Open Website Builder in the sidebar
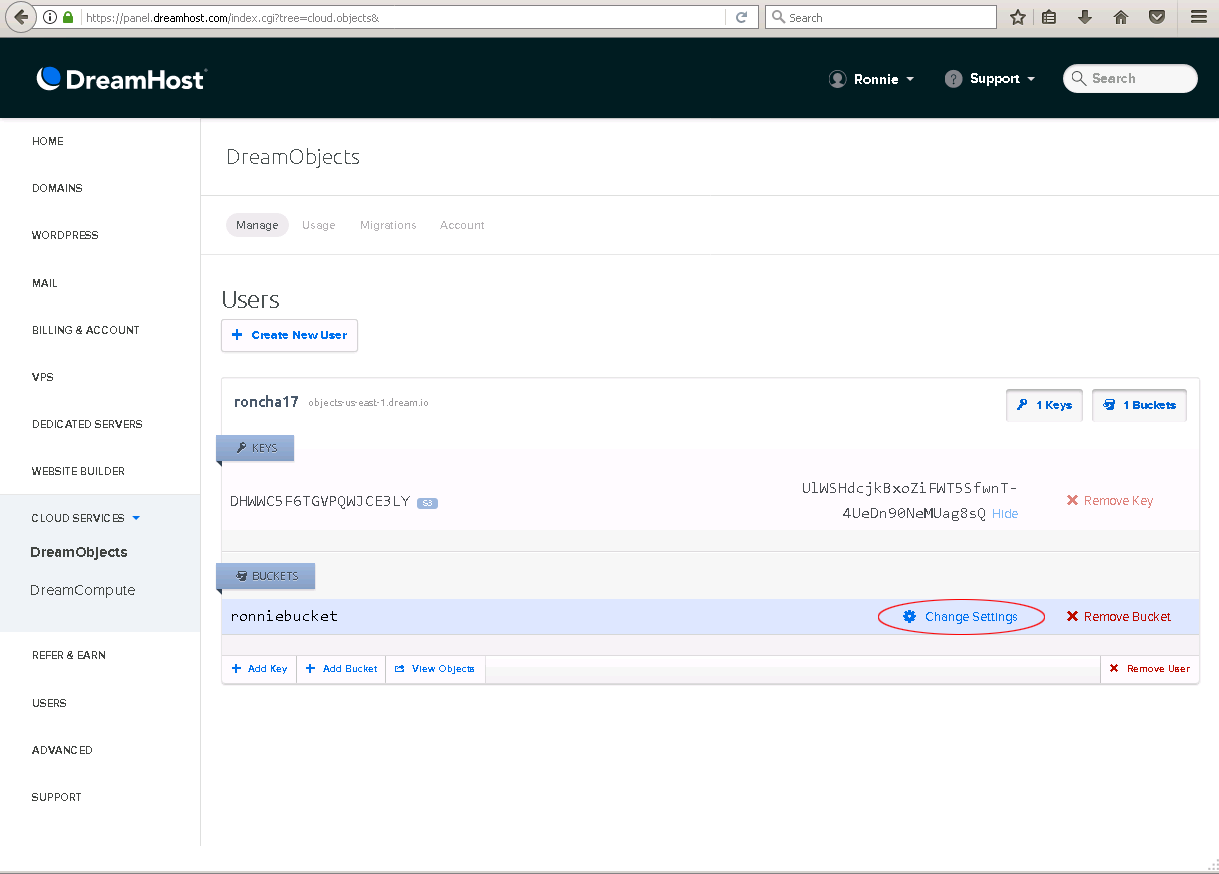This screenshot has height=874, width=1219. (x=78, y=471)
